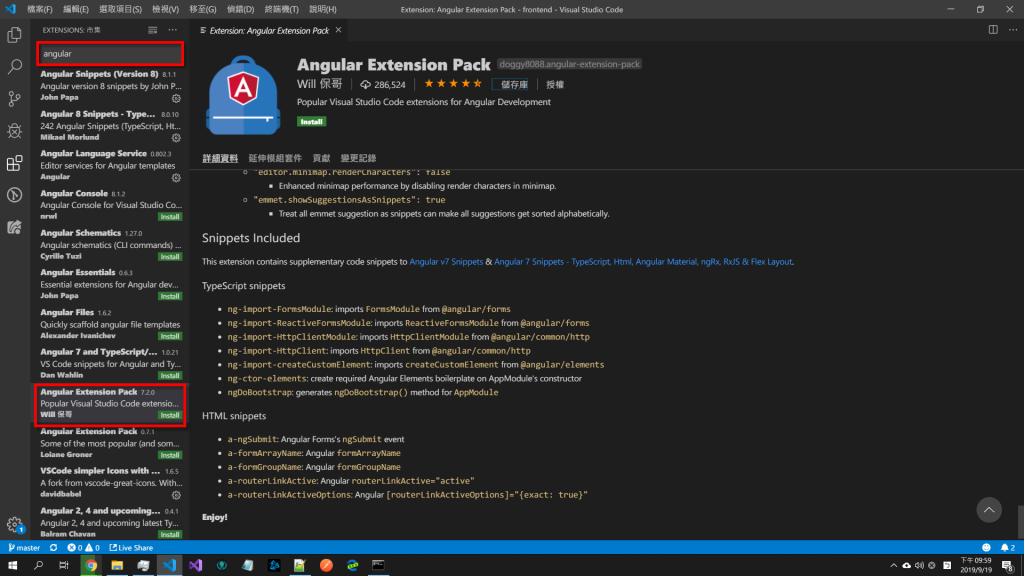Click gear icon for Angular Snippets (Version 8)
This screenshot has width=1024, height=576.
(176, 99)
